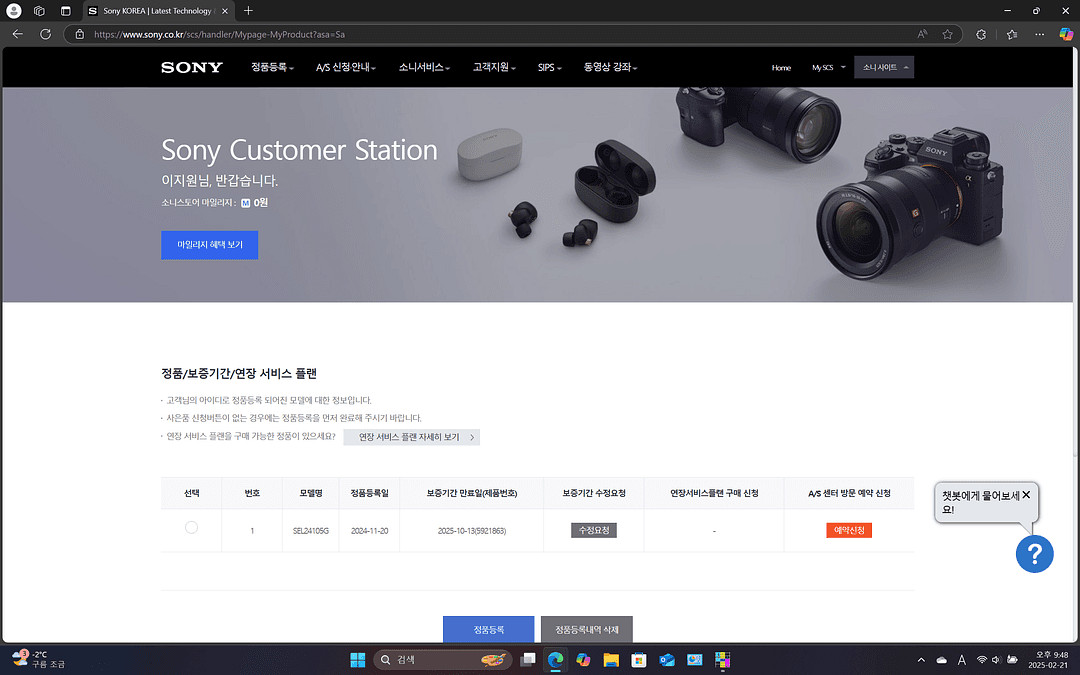Open File Explorer from the taskbar
Image resolution: width=1080 pixels, height=675 pixels.
[x=611, y=660]
